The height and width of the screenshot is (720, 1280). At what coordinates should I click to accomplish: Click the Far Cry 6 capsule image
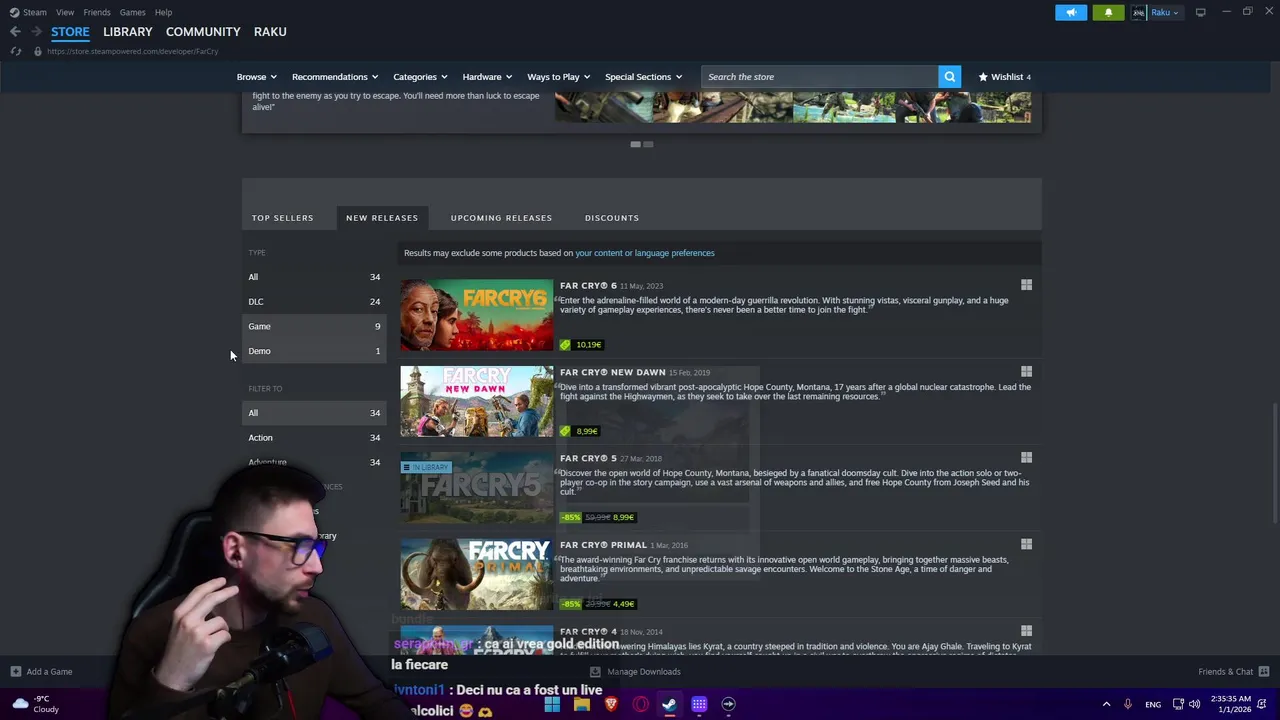[x=476, y=315]
